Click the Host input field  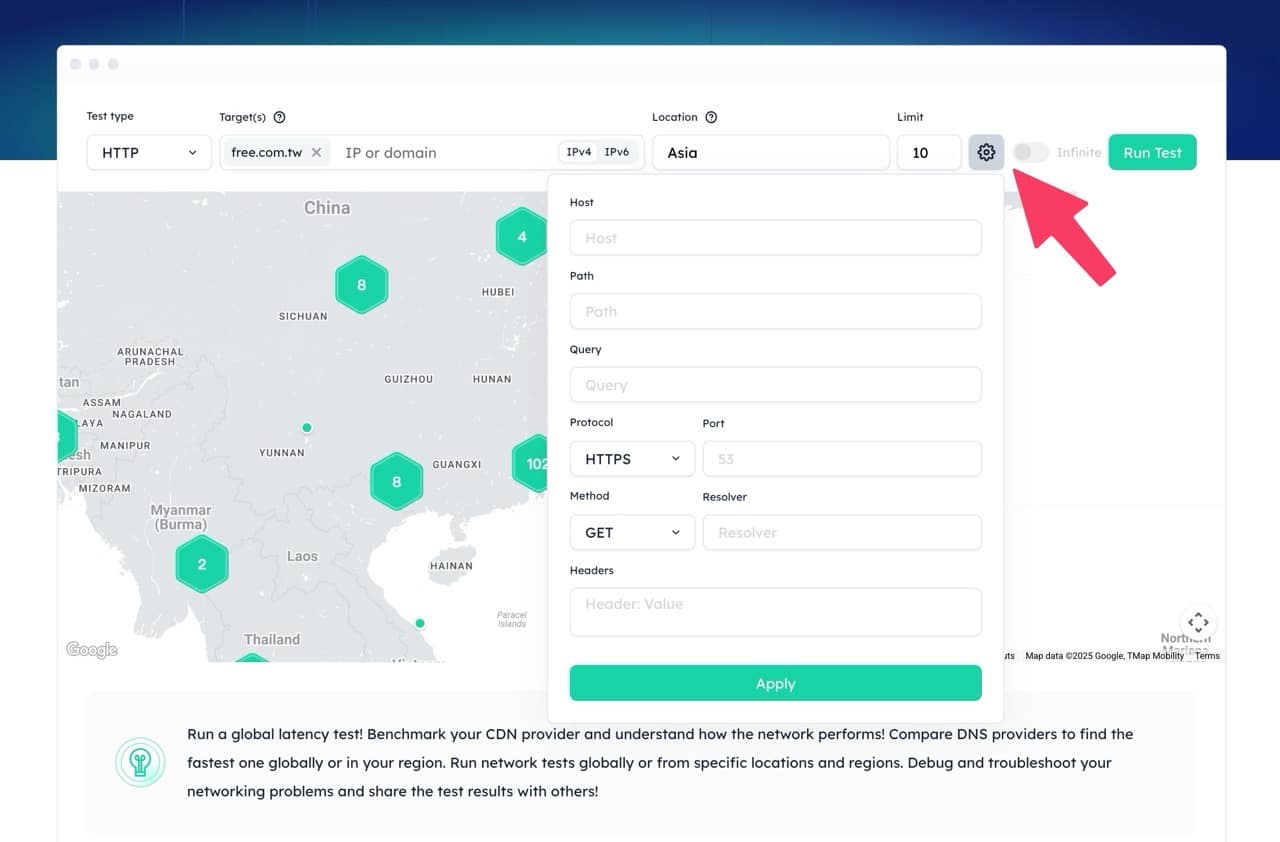775,238
